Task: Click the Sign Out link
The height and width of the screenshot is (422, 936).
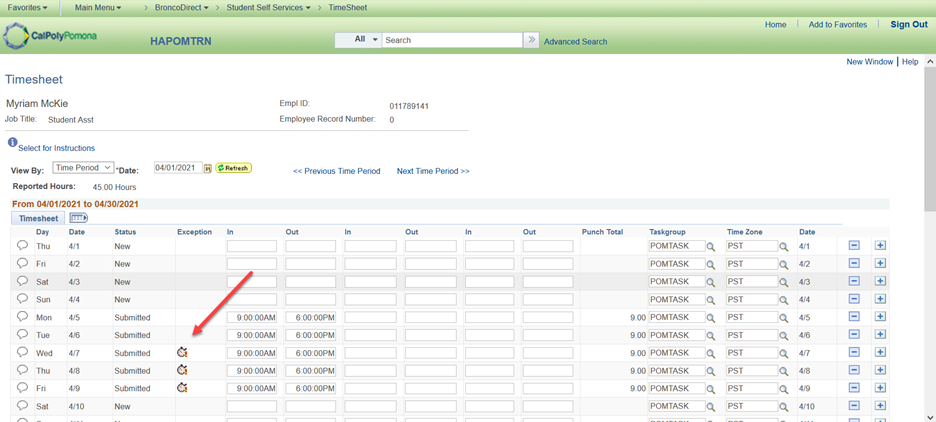Action: (x=908, y=25)
